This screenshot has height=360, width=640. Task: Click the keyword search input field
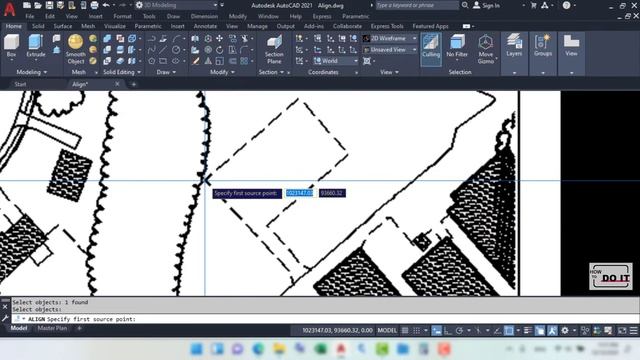pos(417,5)
